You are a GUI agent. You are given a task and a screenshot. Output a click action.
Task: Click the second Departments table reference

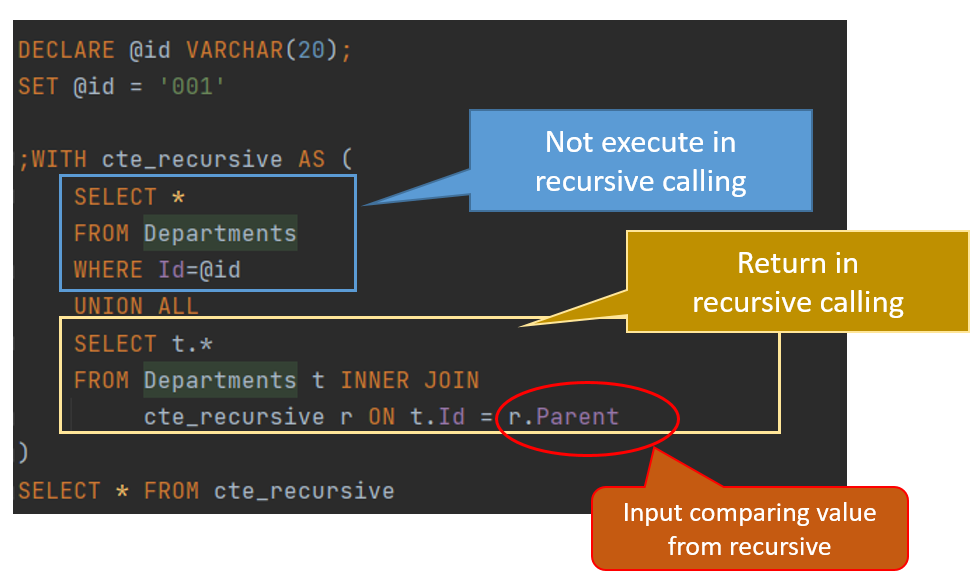click(x=219, y=379)
